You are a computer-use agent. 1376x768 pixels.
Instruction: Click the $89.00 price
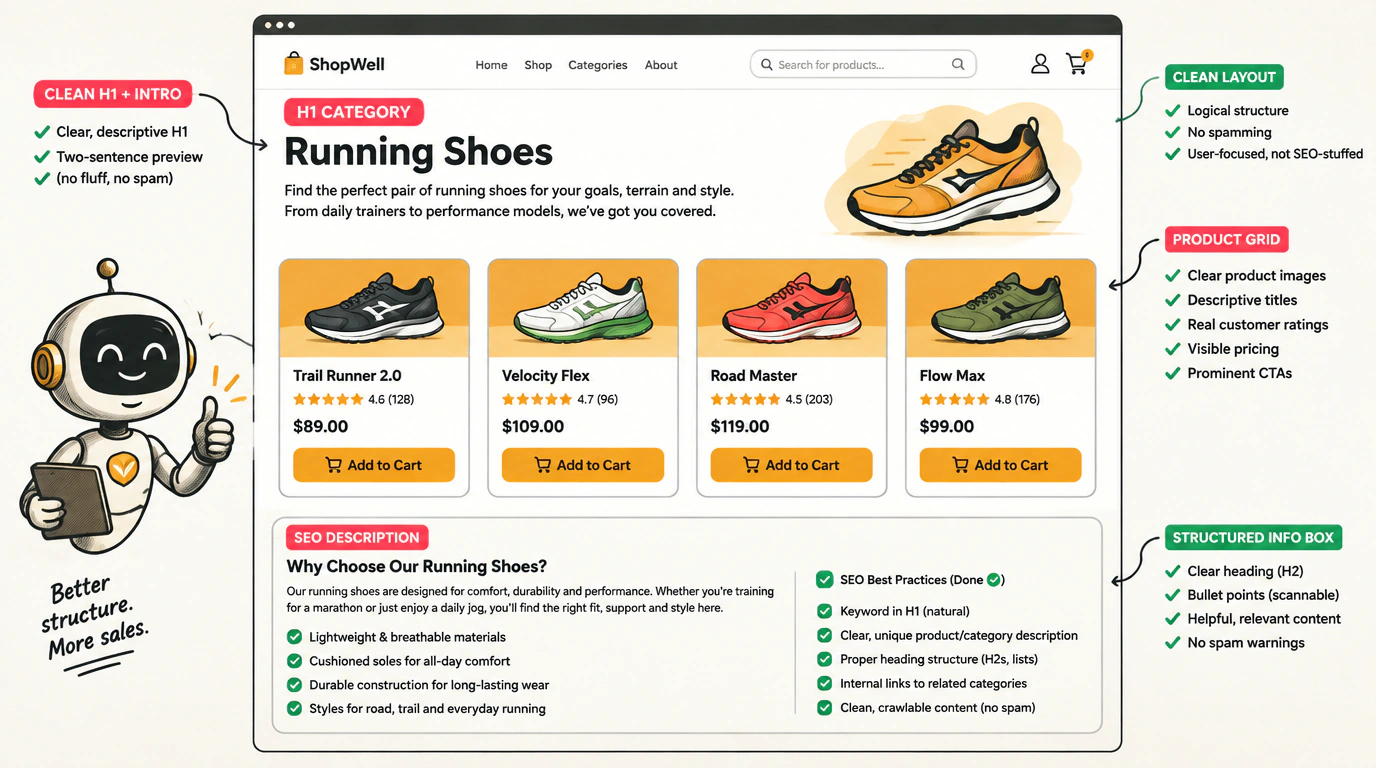tap(321, 427)
